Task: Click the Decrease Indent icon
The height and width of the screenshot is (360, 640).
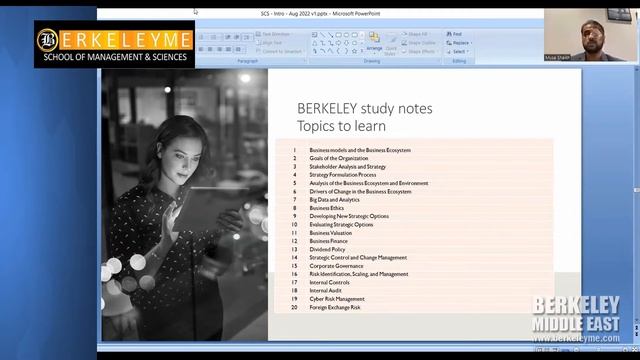Action: point(228,37)
